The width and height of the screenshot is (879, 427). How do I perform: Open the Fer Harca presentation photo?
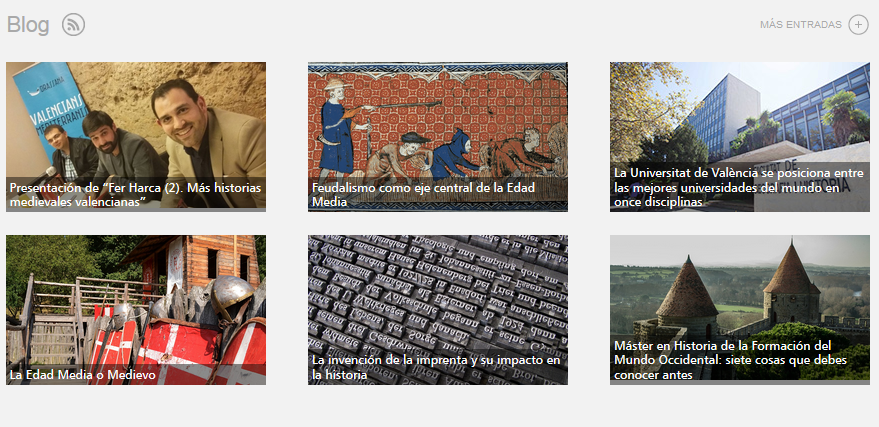(136, 137)
